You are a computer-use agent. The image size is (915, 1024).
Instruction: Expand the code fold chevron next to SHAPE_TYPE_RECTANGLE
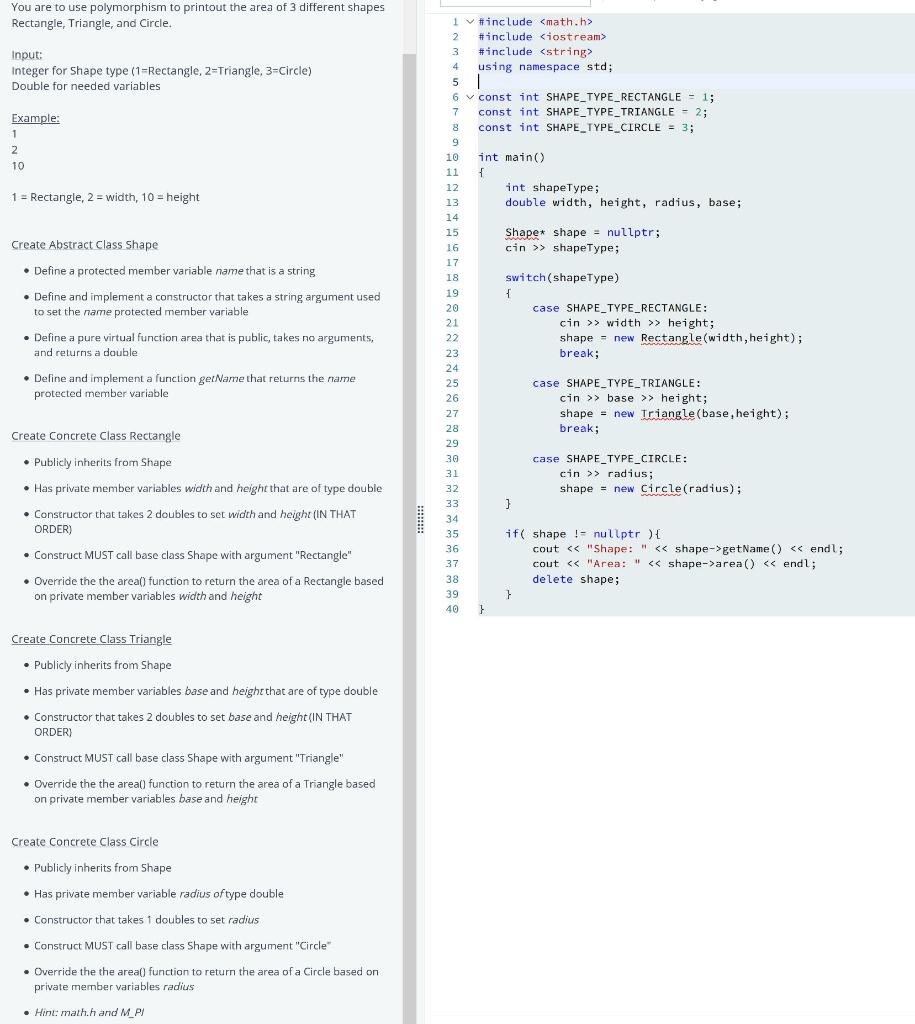pyautogui.click(x=469, y=96)
